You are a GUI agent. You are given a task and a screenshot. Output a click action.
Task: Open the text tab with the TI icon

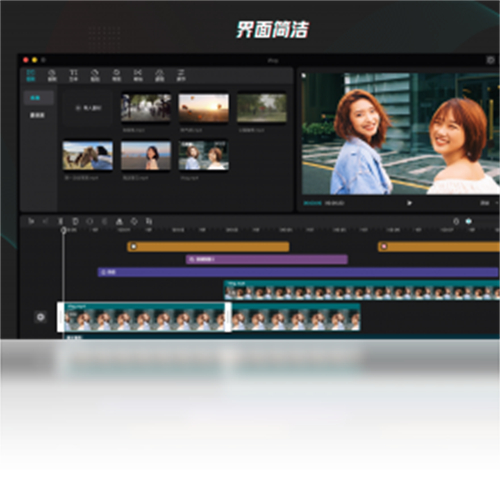[x=73, y=76]
